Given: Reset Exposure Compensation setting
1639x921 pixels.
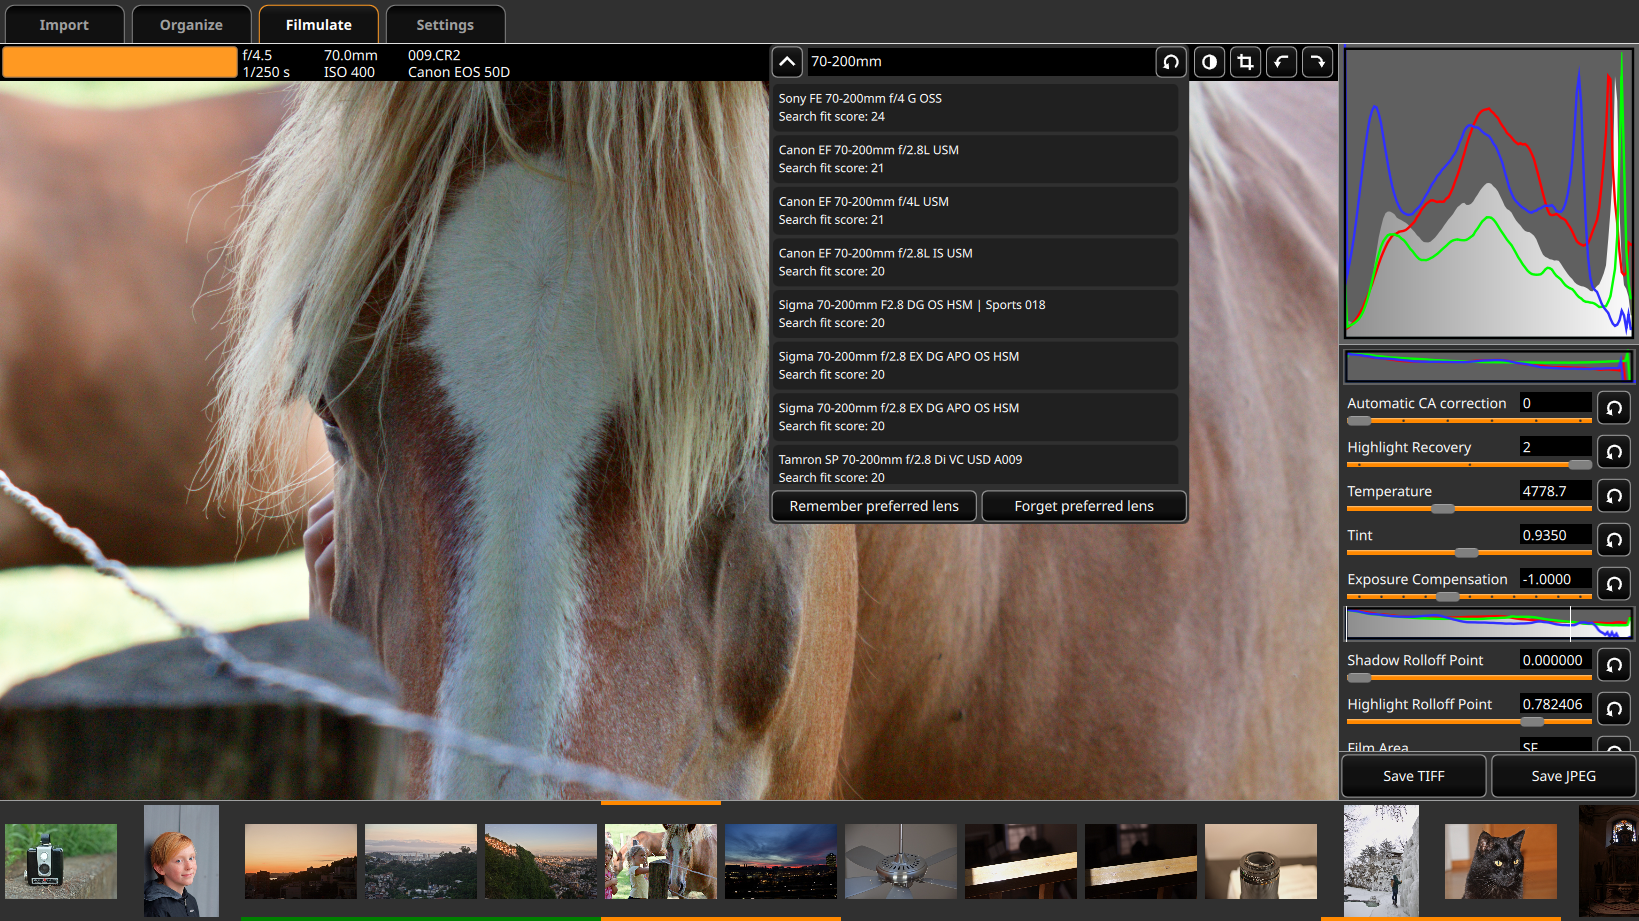Looking at the screenshot, I should [1613, 584].
